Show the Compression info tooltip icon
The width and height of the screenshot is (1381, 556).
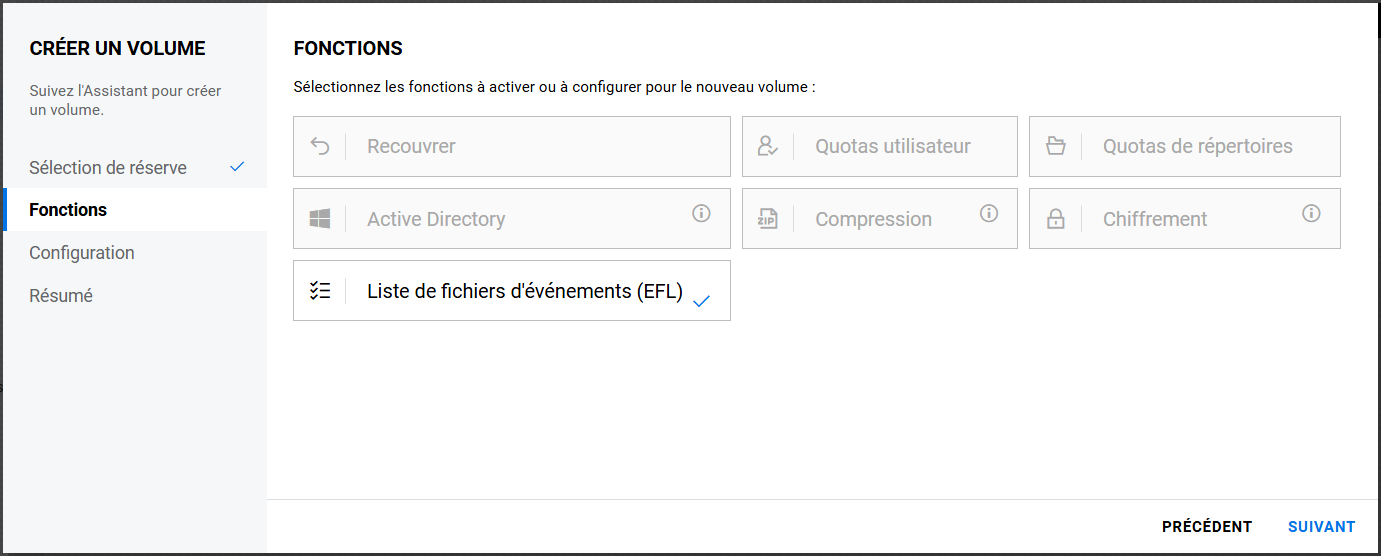(x=989, y=213)
